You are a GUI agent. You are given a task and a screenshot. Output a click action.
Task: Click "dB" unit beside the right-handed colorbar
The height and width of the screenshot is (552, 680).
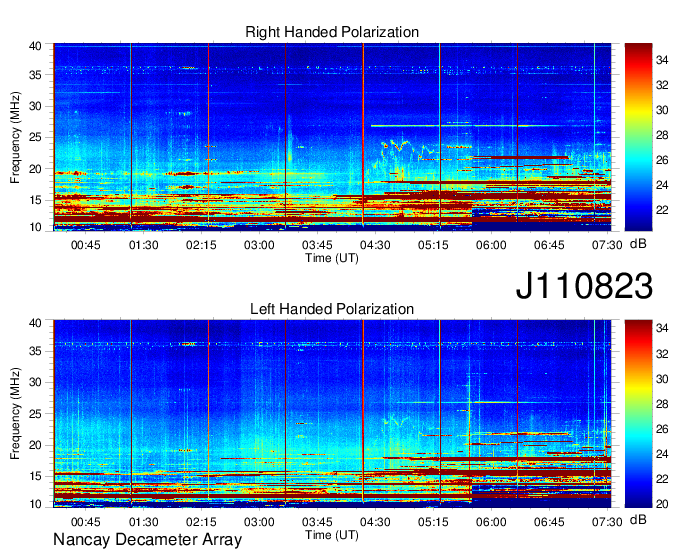tap(638, 244)
